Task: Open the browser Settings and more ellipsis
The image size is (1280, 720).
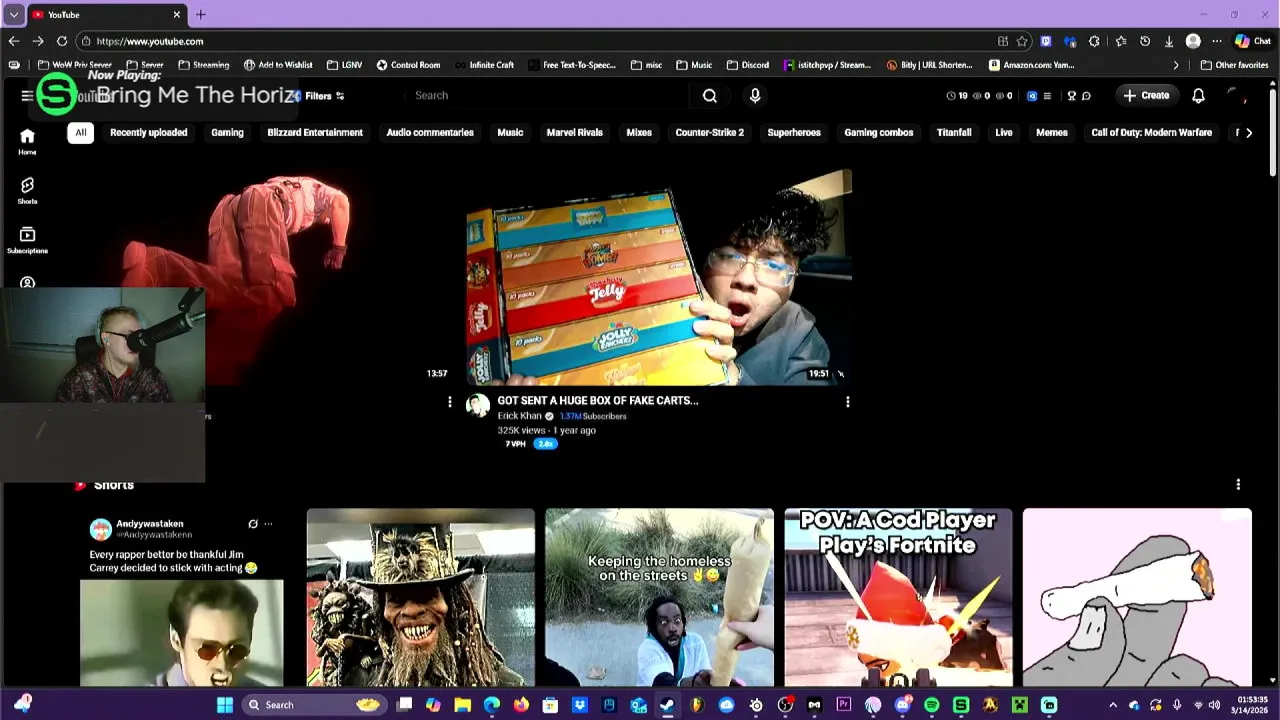Action: pos(1217,41)
